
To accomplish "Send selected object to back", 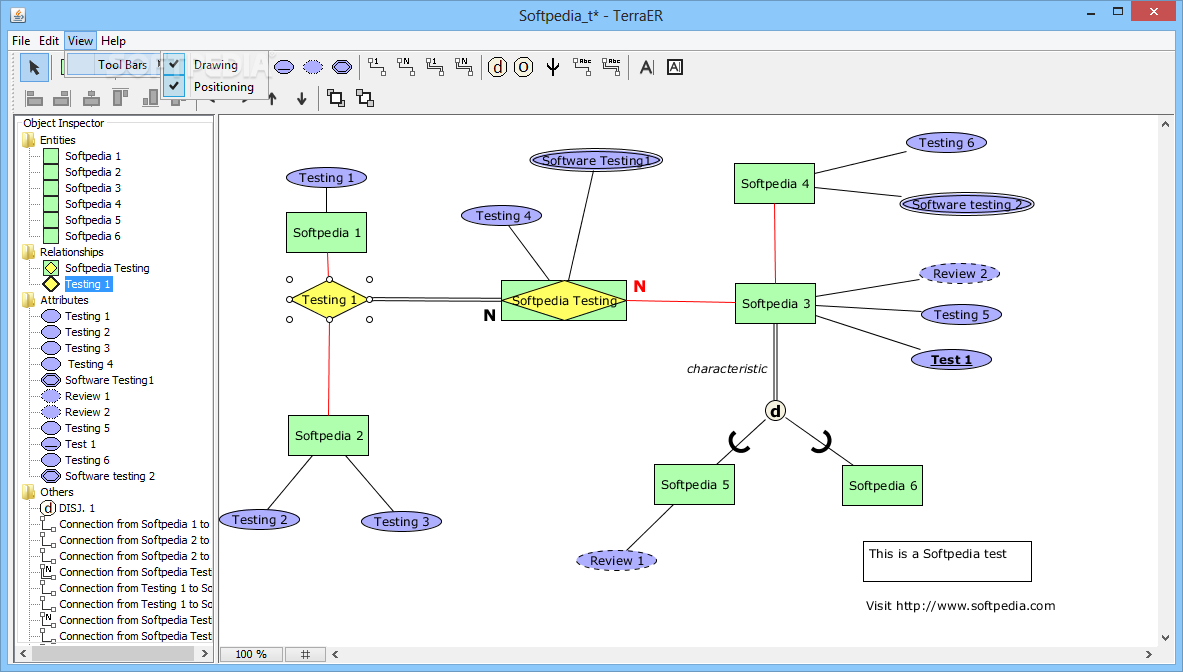I will (x=365, y=98).
